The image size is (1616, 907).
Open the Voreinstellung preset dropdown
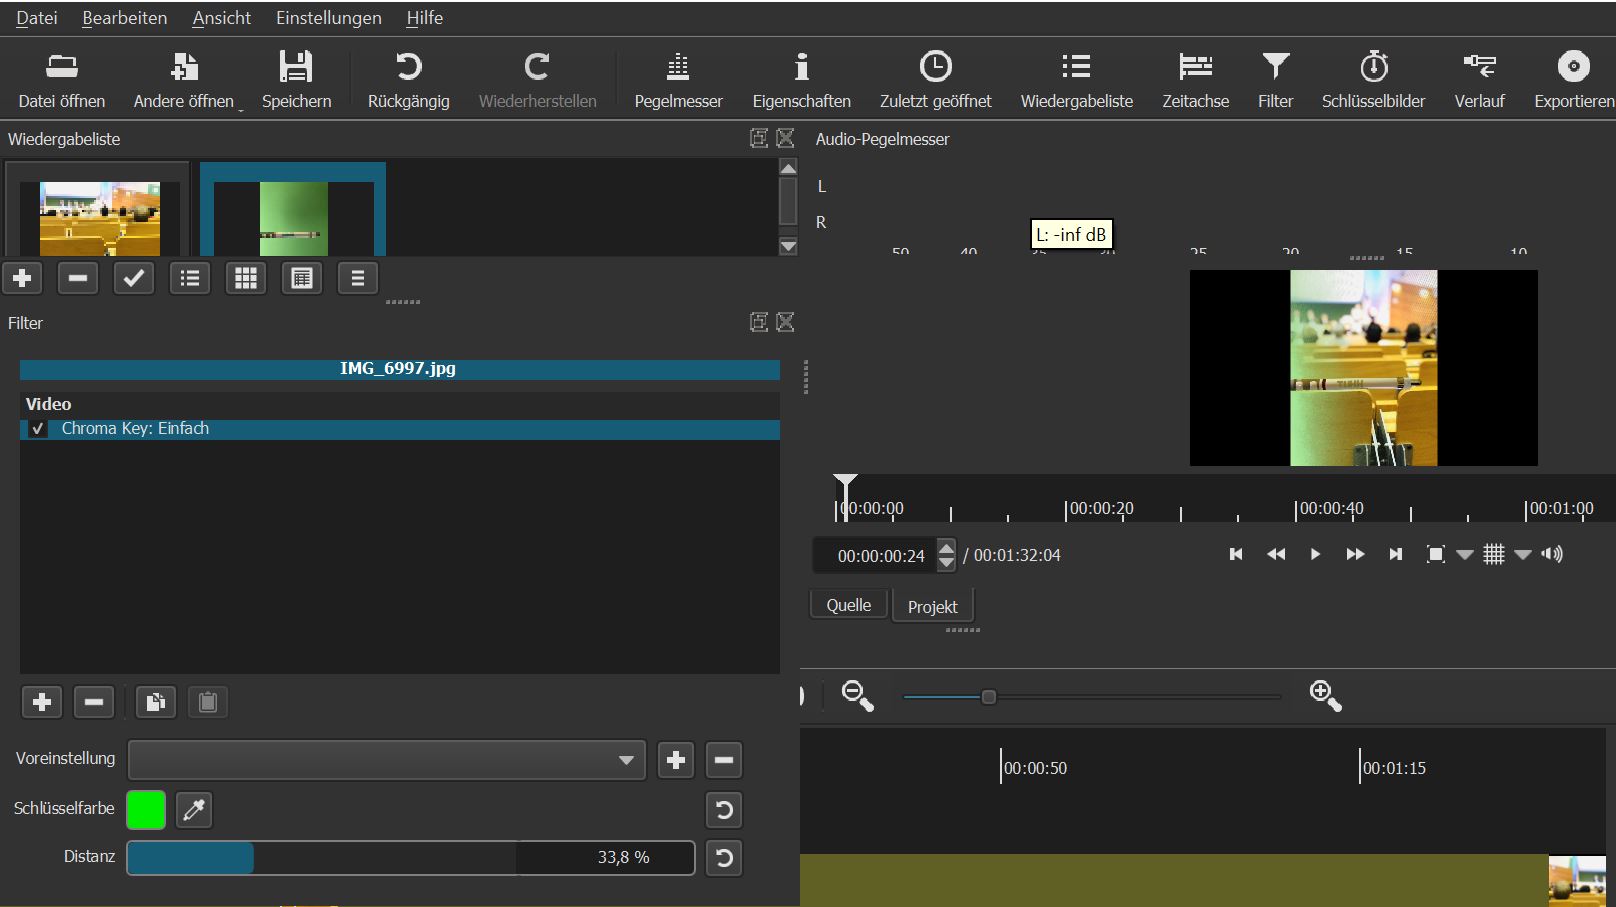[386, 760]
